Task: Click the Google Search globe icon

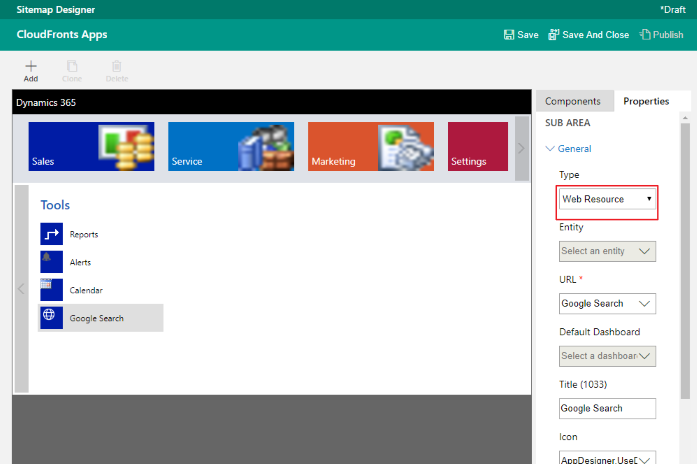Action: 52,317
